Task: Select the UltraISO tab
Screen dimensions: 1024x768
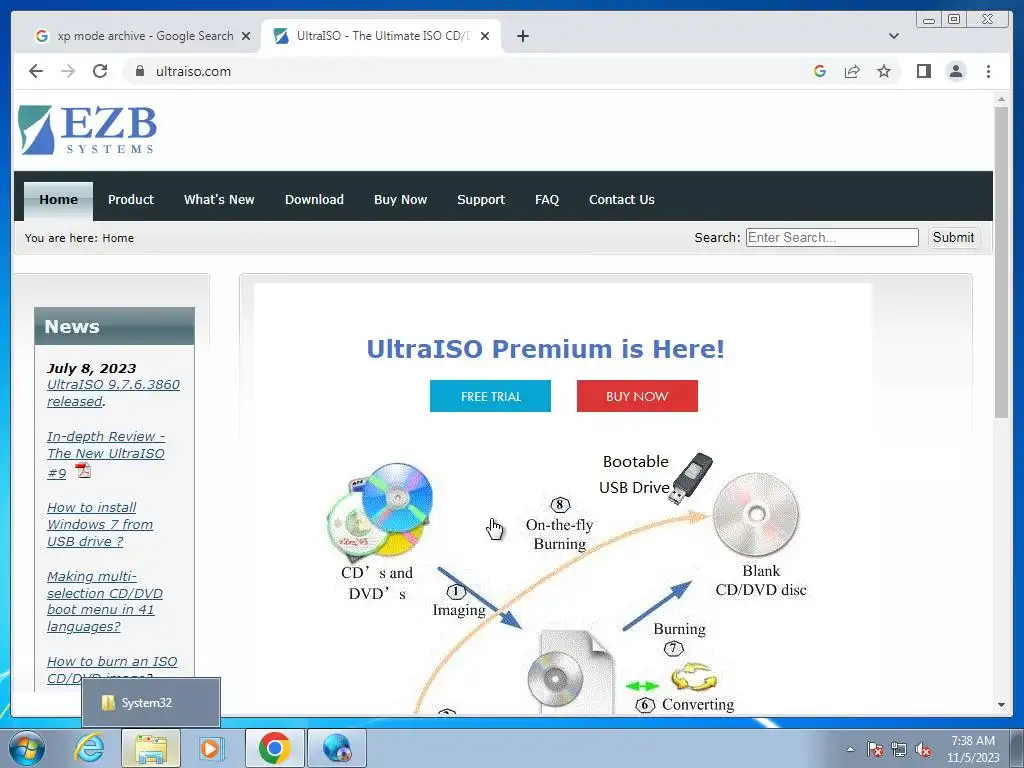Action: point(382,36)
